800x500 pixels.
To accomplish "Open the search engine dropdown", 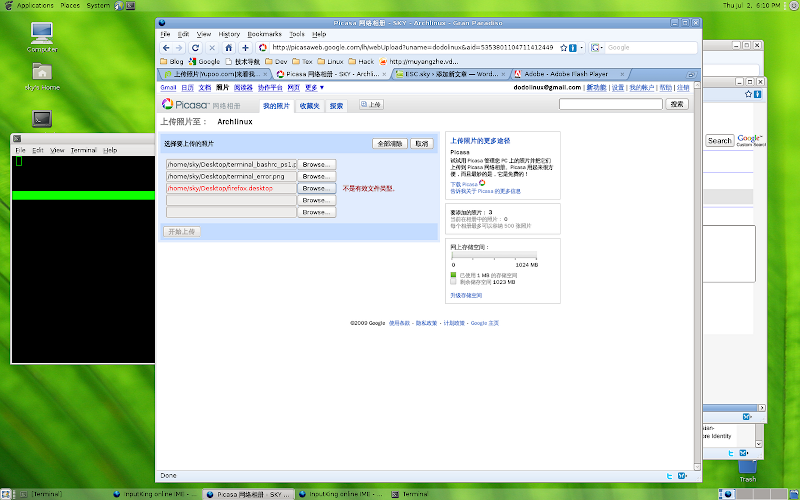I will pos(596,47).
